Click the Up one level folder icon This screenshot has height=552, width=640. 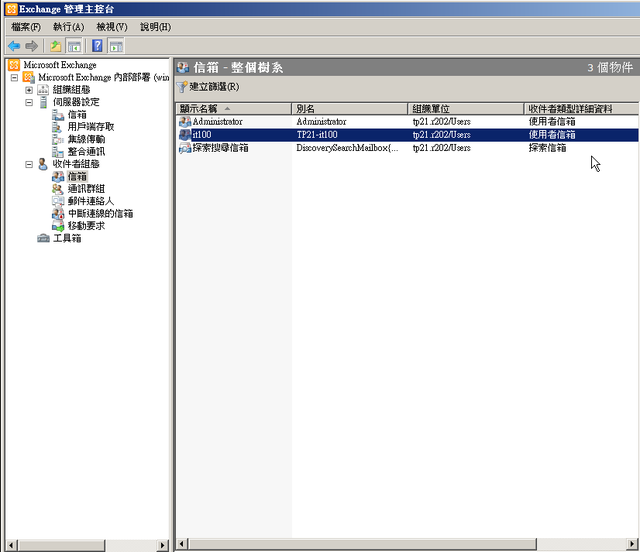[56, 46]
